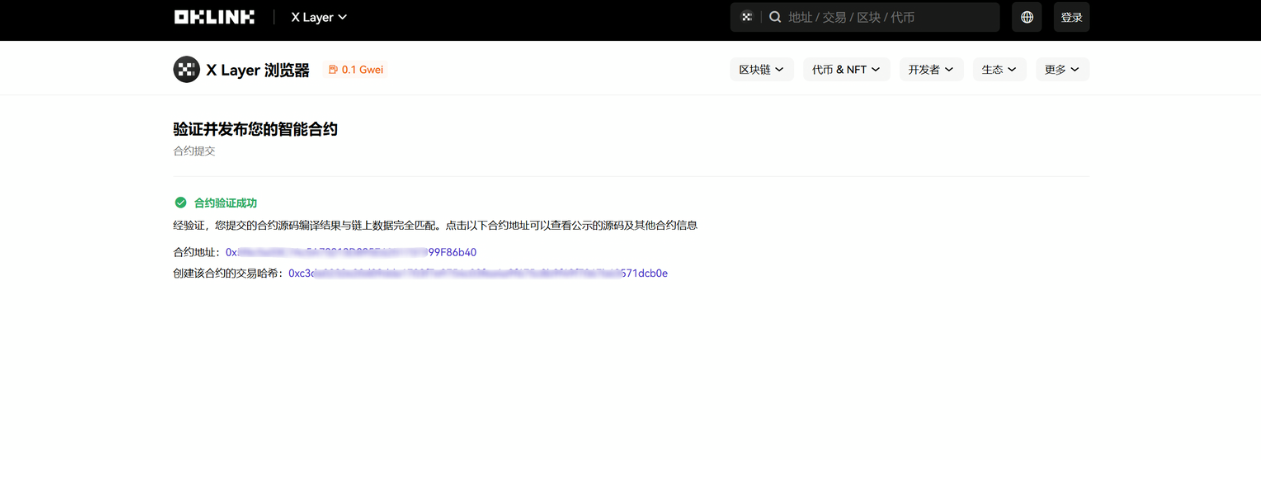
Task: Expand the 开发者 menu
Action: [931, 69]
